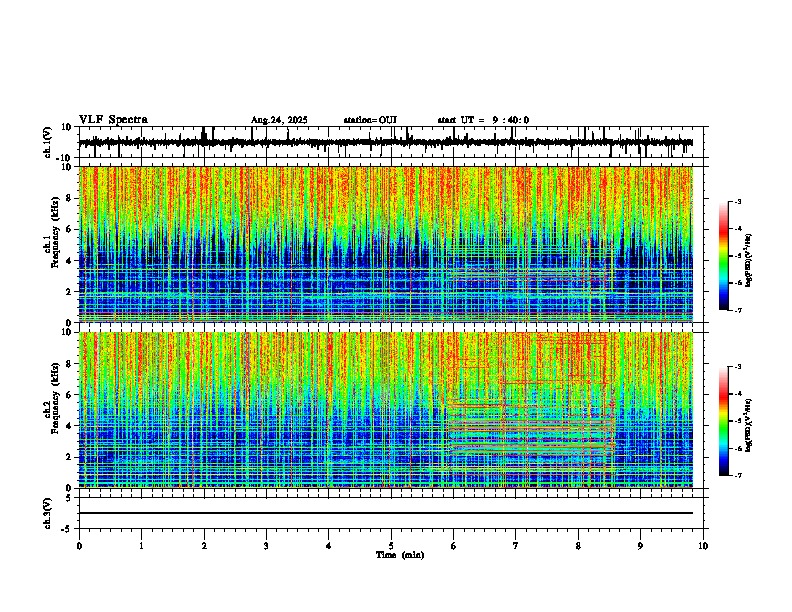Click the "2" kHz tick of ch.2 frequency axis
This screenshot has width=792, height=612.
(x=70, y=457)
